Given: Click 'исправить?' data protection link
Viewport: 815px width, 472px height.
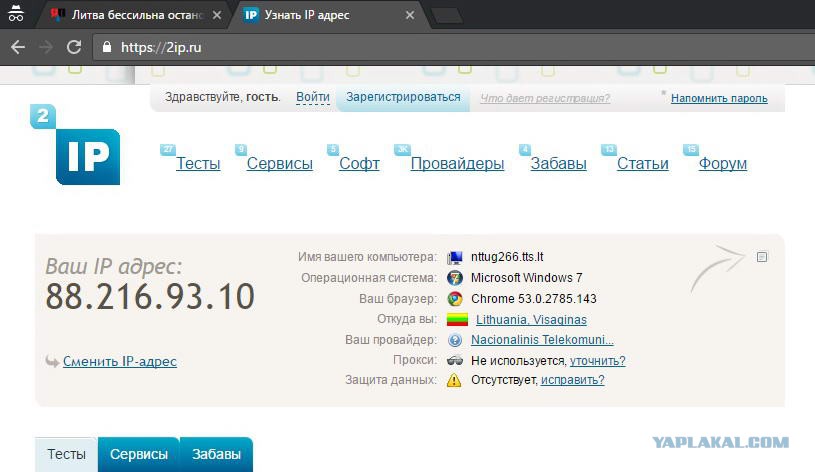Looking at the screenshot, I should (x=573, y=380).
